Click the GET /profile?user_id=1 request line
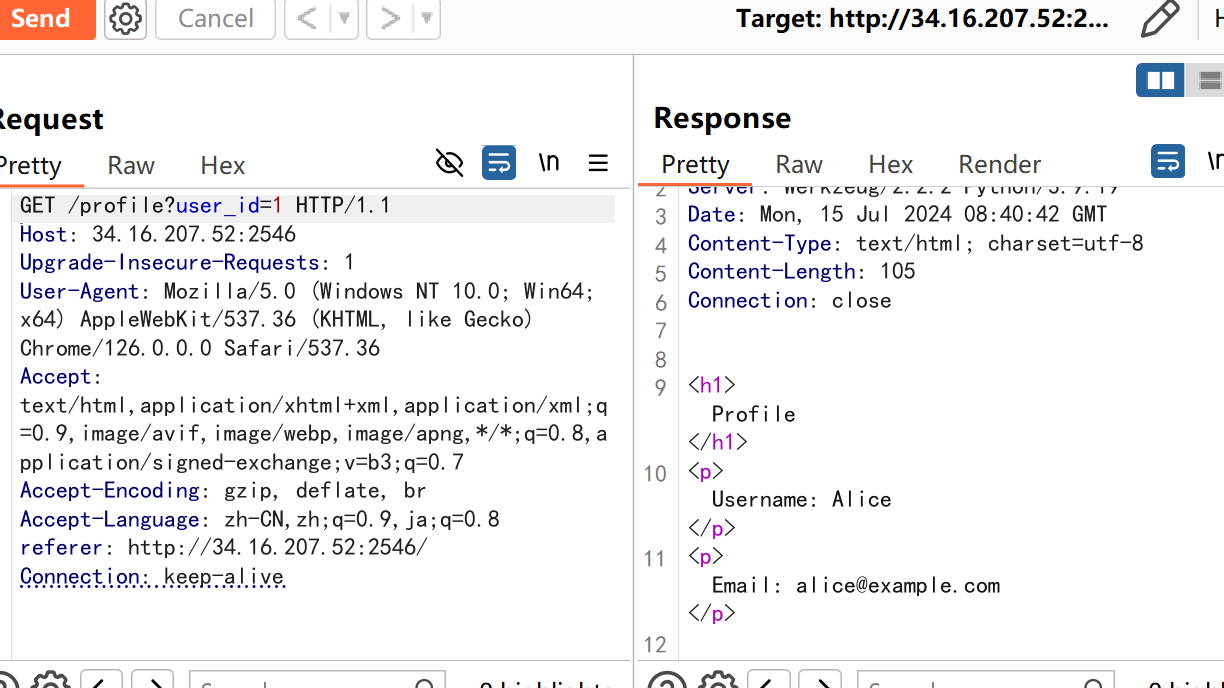Image resolution: width=1224 pixels, height=688 pixels. click(205, 206)
